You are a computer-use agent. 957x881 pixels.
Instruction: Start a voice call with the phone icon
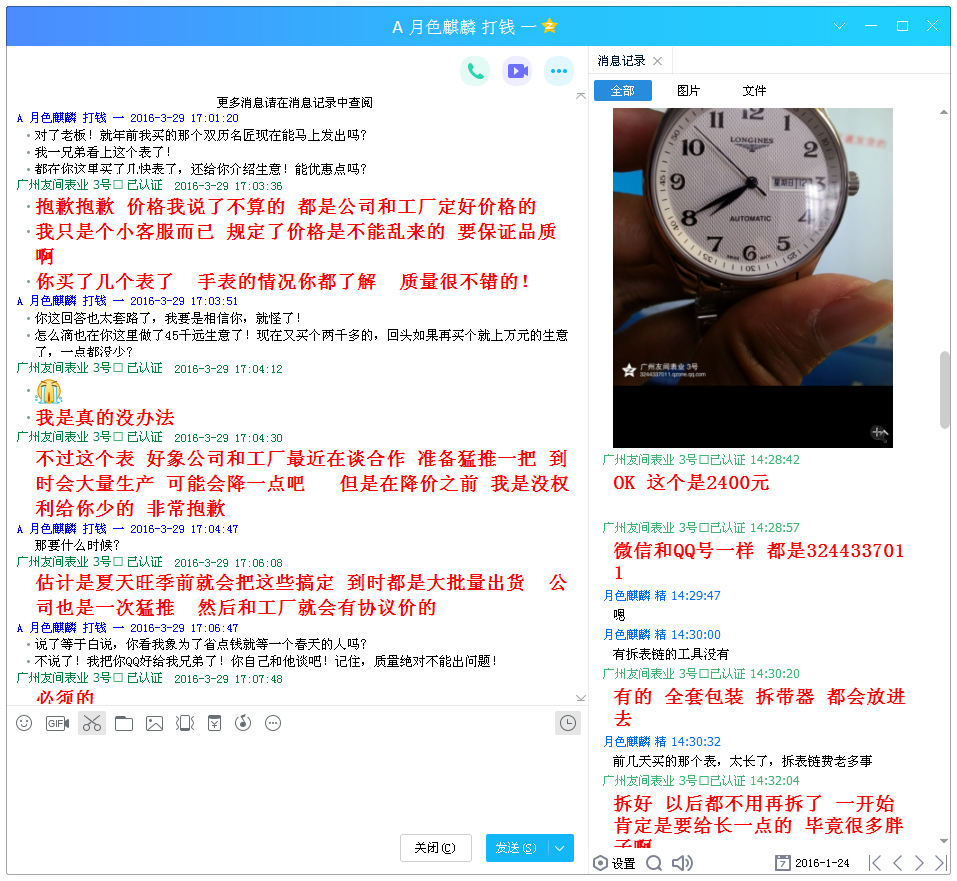pos(475,71)
